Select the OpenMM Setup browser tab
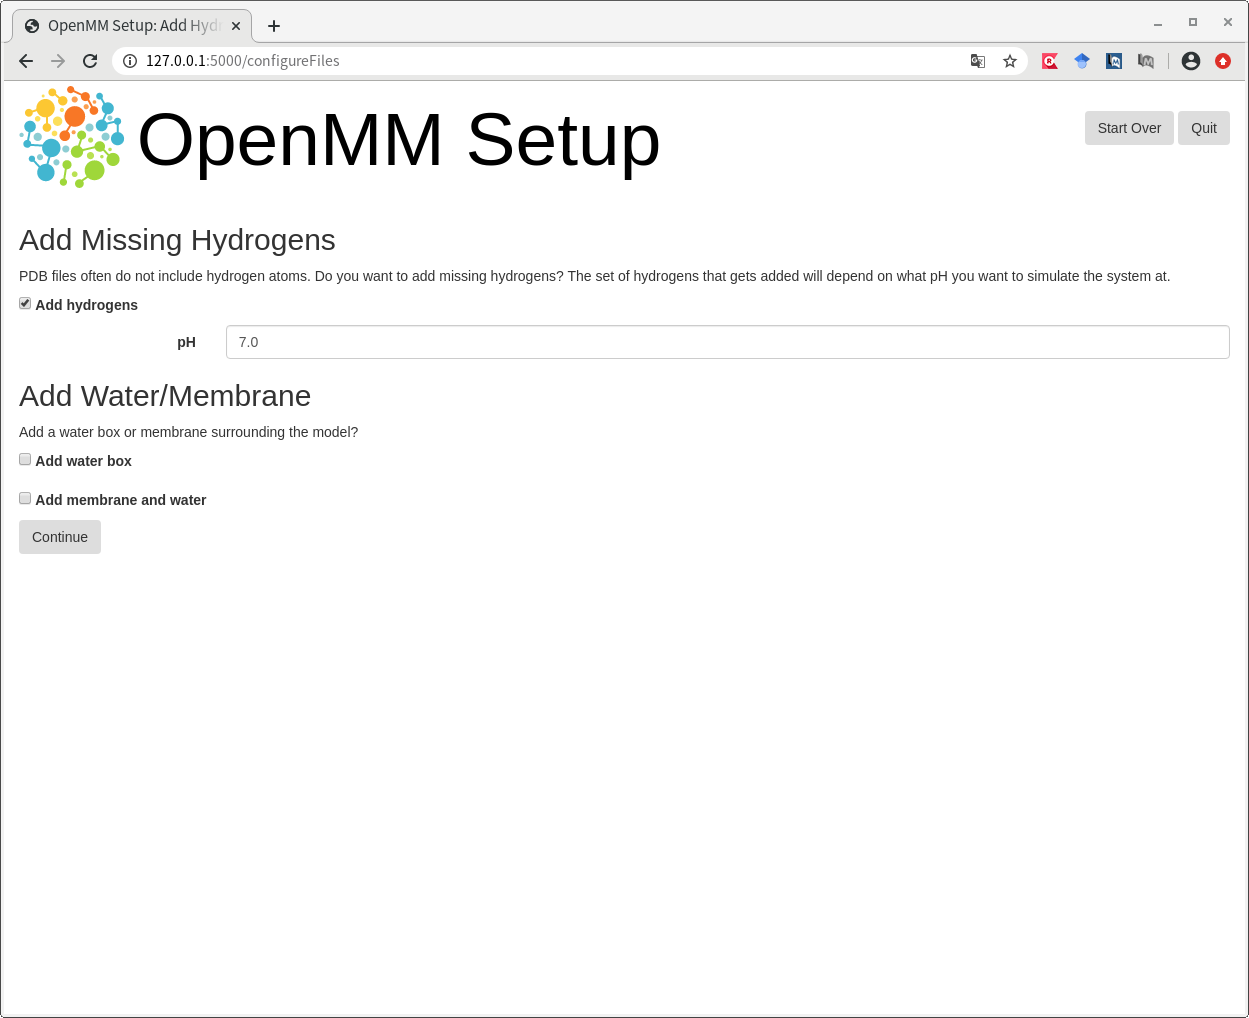The image size is (1249, 1018). tap(130, 26)
